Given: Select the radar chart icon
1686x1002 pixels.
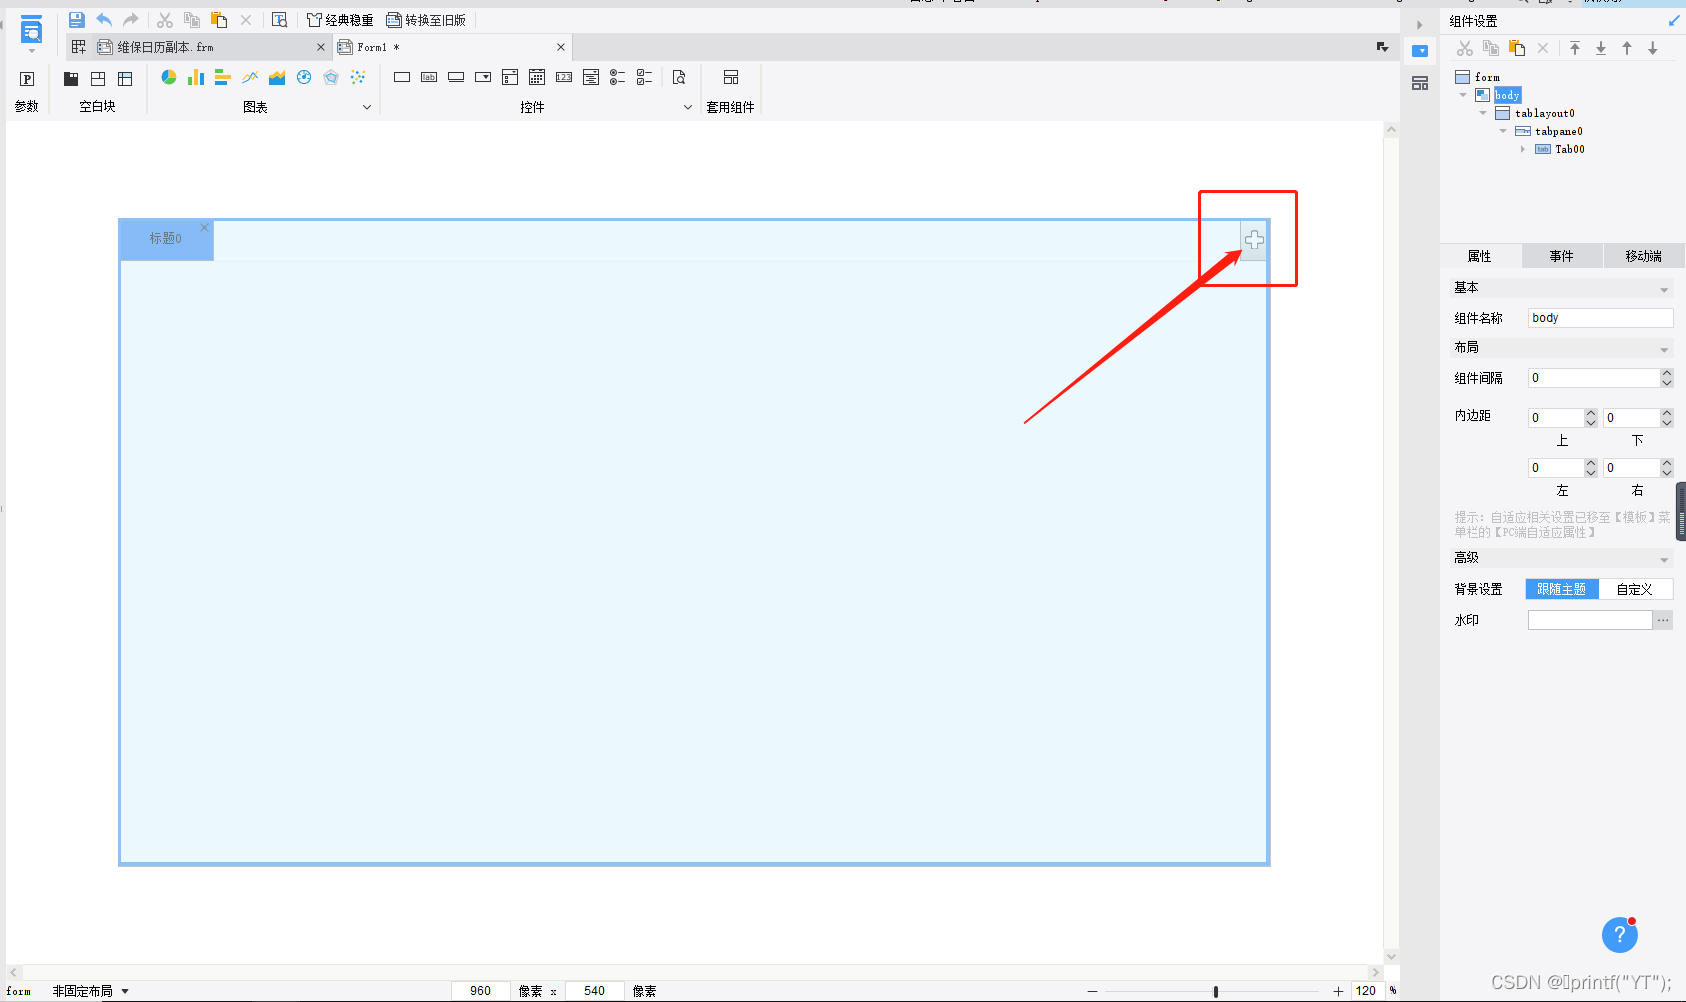Looking at the screenshot, I should pyautogui.click(x=331, y=77).
